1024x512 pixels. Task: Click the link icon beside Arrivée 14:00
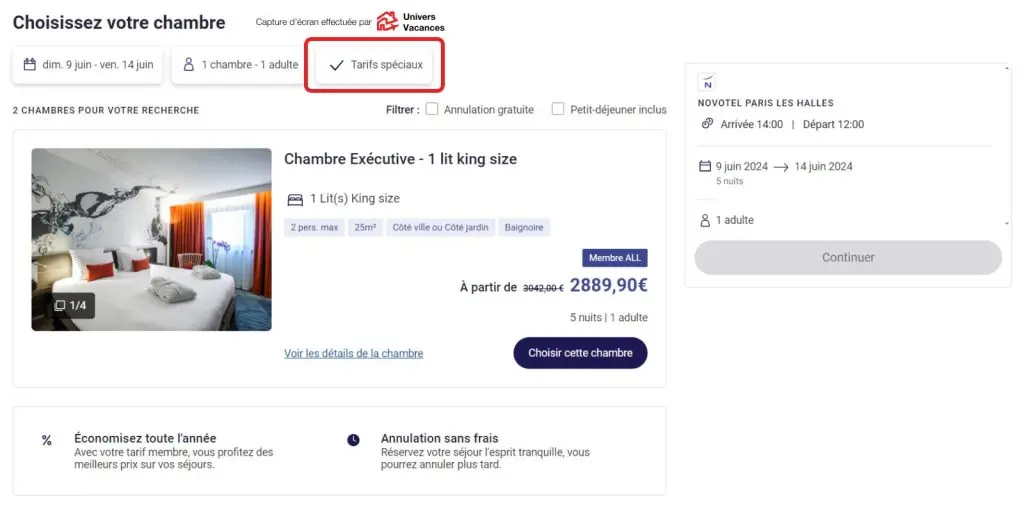pos(707,124)
